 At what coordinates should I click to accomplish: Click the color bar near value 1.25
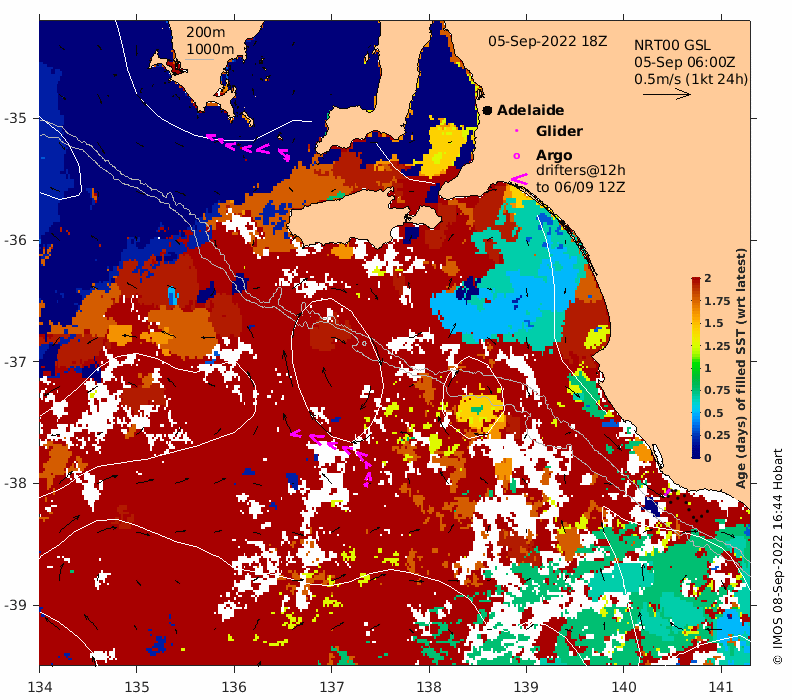(696, 346)
